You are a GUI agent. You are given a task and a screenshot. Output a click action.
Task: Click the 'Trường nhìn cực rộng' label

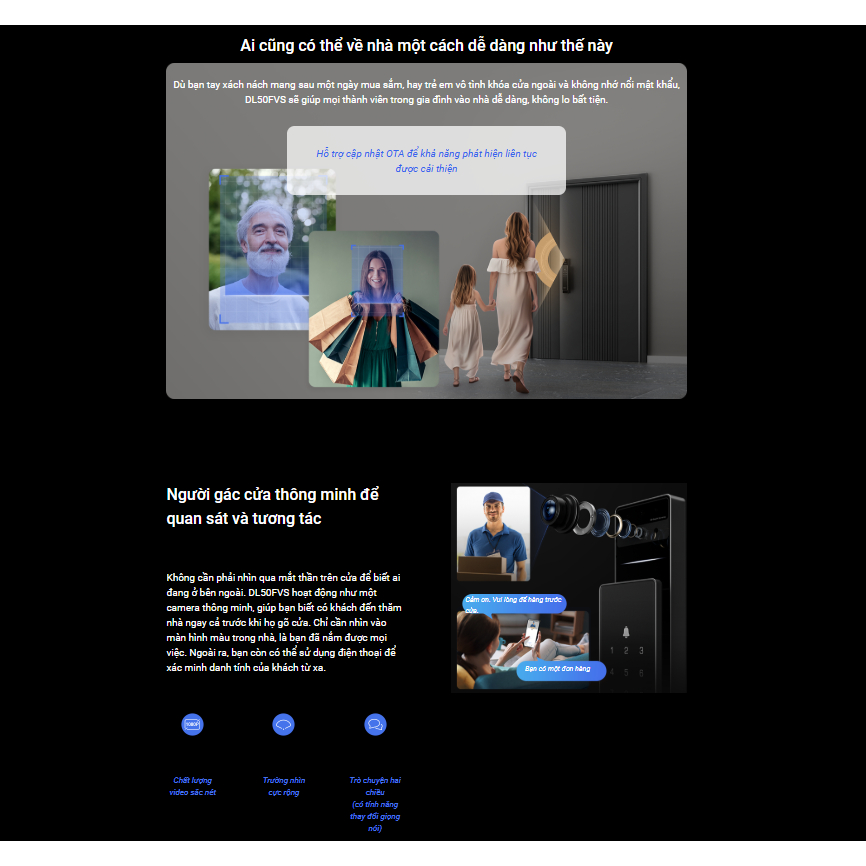point(283,786)
